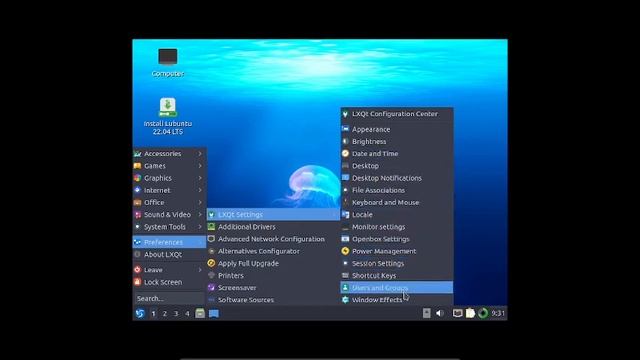Open About LXQt entry
640x360 pixels.
click(x=169, y=254)
